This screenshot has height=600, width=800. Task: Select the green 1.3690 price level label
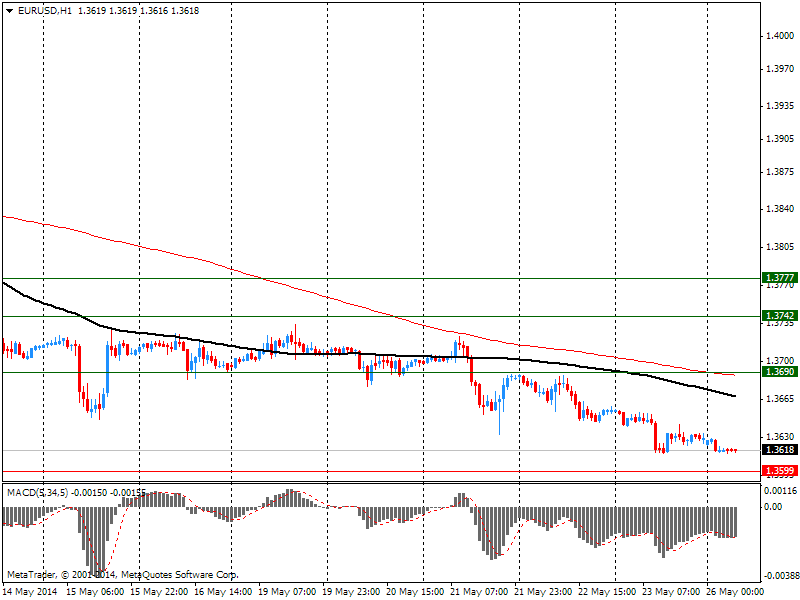coord(779,372)
